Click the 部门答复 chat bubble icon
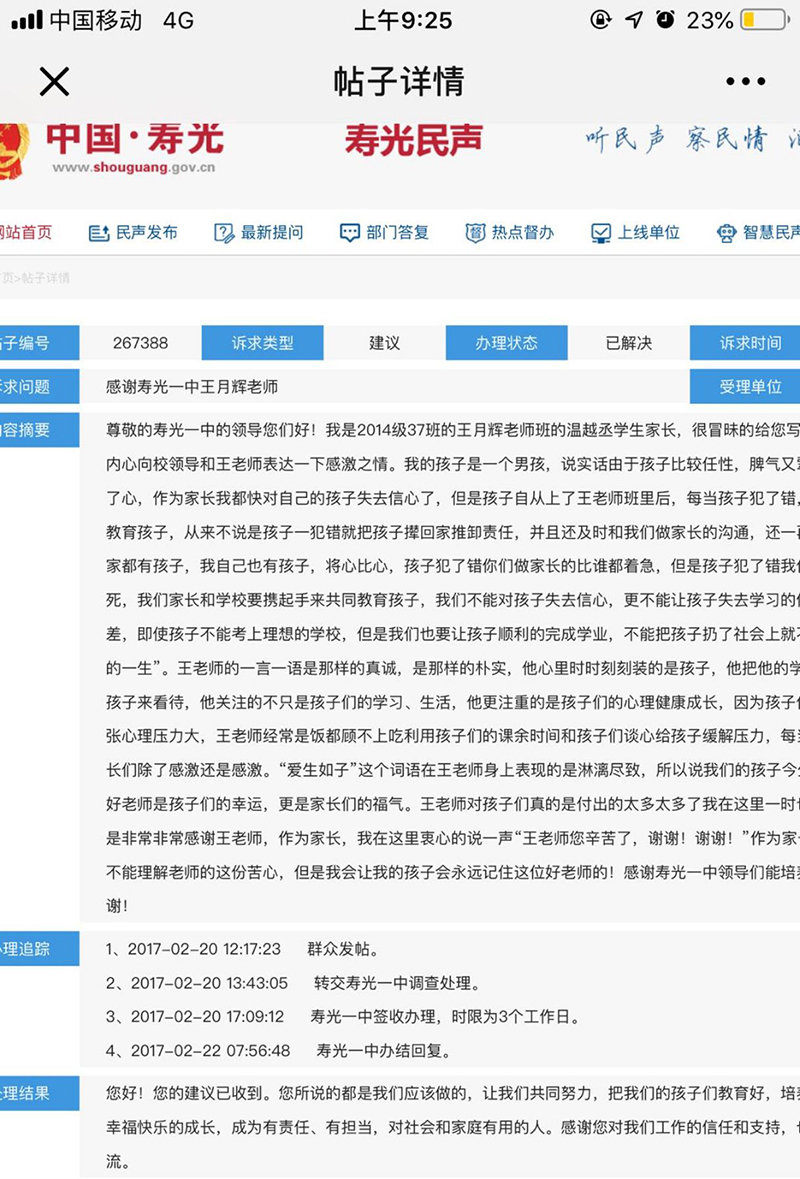Screen dimensions: 800x1179 pos(349,233)
